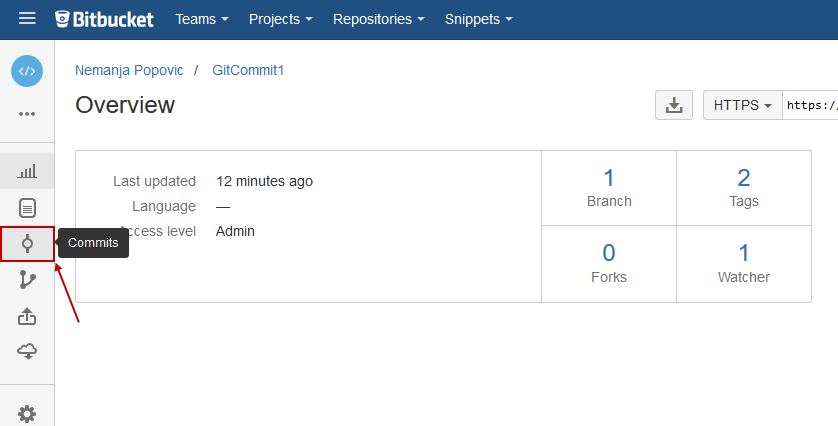Screen dimensions: 838x426
Task: Open the Projects dropdown menu
Action: click(281, 19)
